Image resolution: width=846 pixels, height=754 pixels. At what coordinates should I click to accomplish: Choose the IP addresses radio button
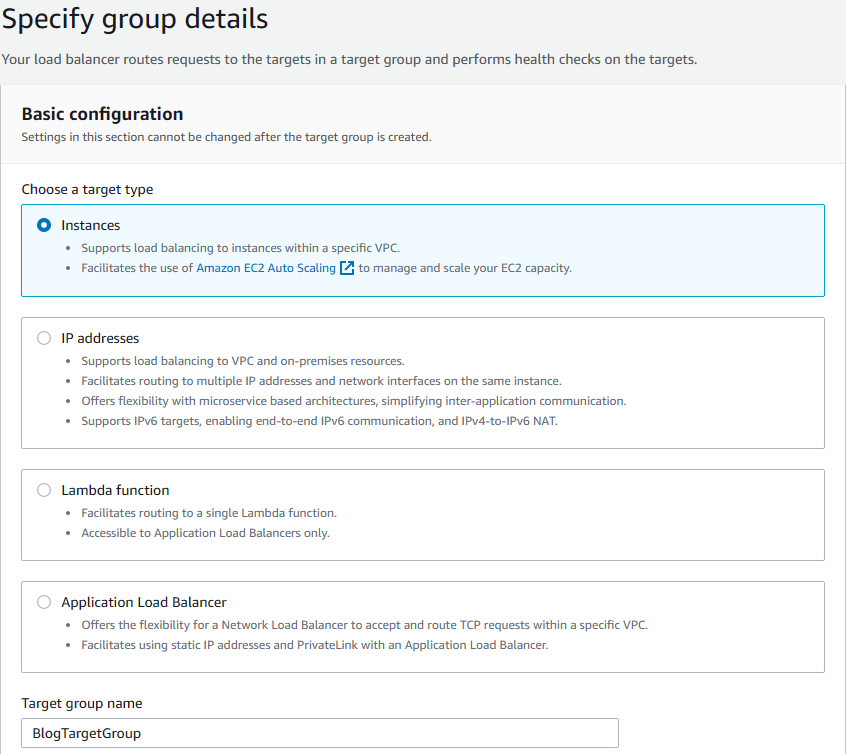click(x=44, y=338)
